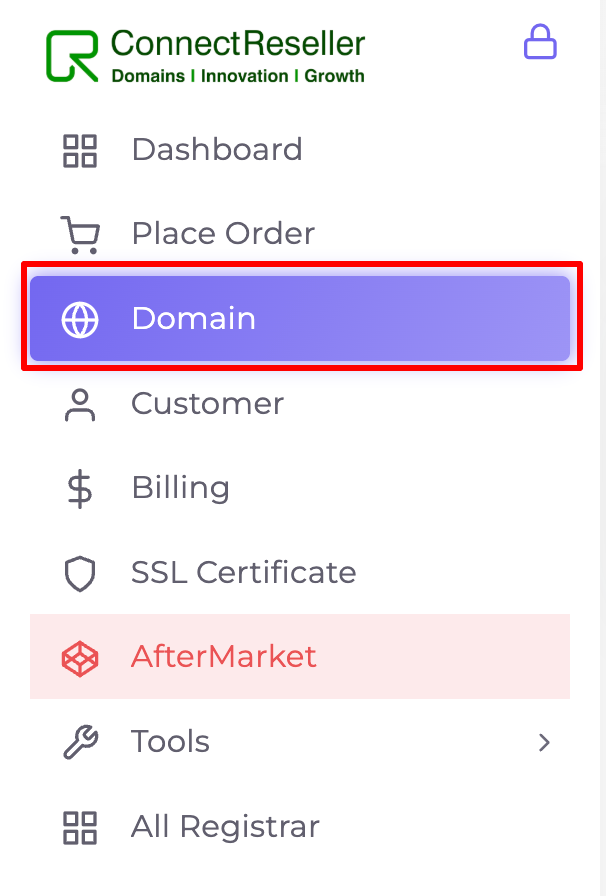Click the All Registrar grid icon
The width and height of the screenshot is (606, 896).
pos(80,827)
